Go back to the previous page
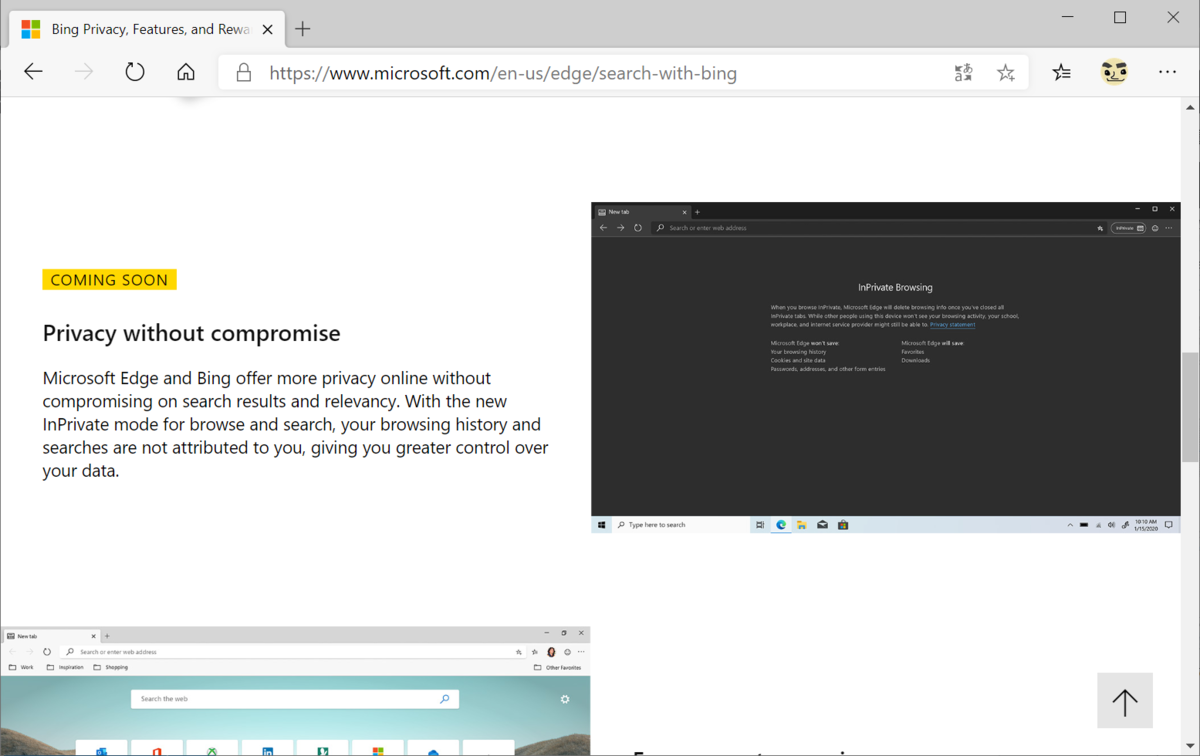 34,72
